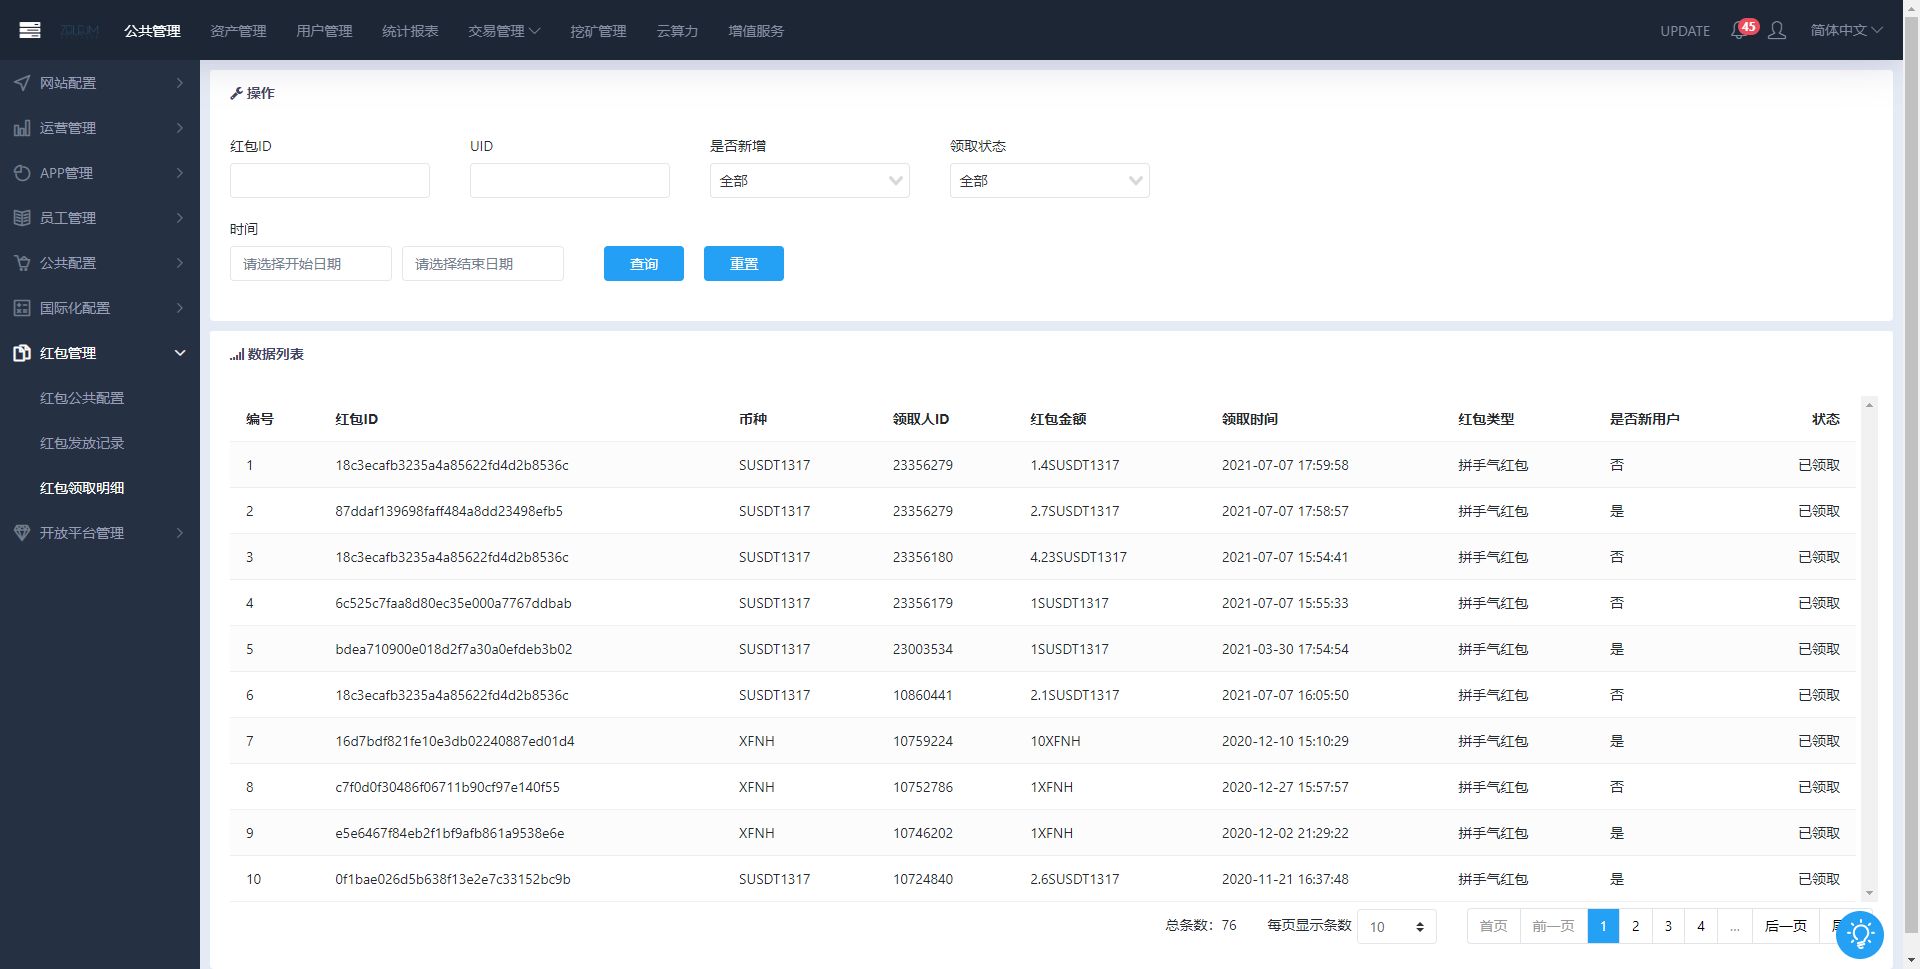The height and width of the screenshot is (969, 1920).
Task: Expand 运营管理 sidebar chevron
Action: [180, 128]
